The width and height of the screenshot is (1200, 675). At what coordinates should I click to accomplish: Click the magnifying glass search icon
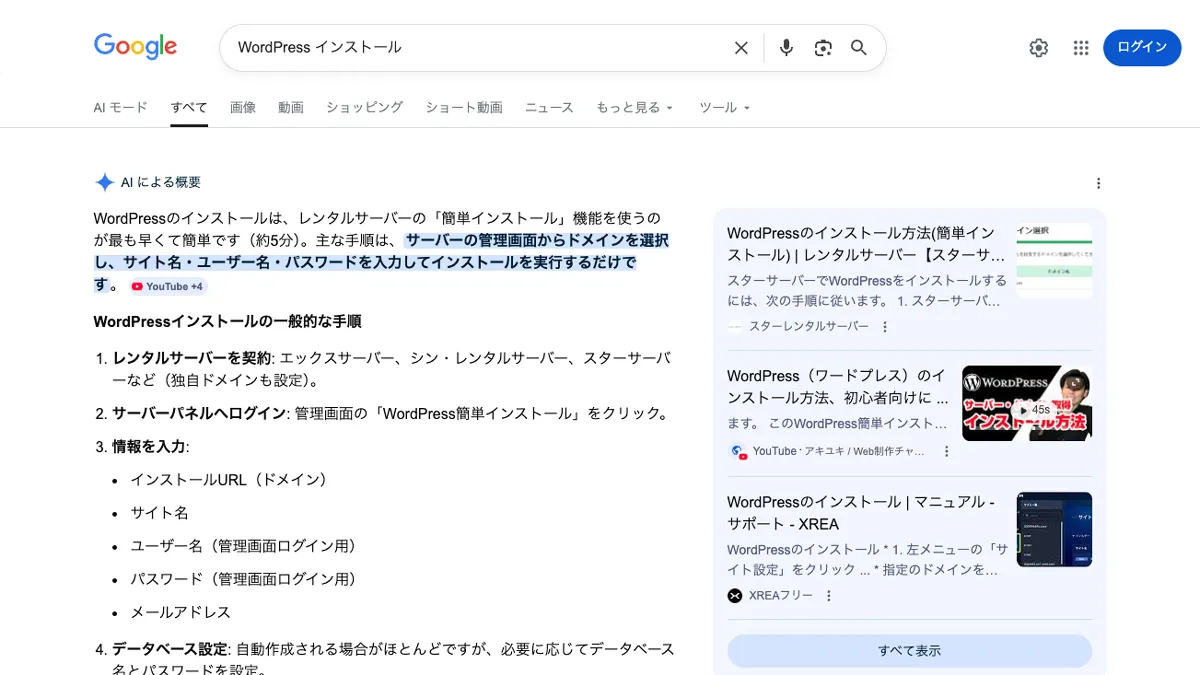coord(859,48)
